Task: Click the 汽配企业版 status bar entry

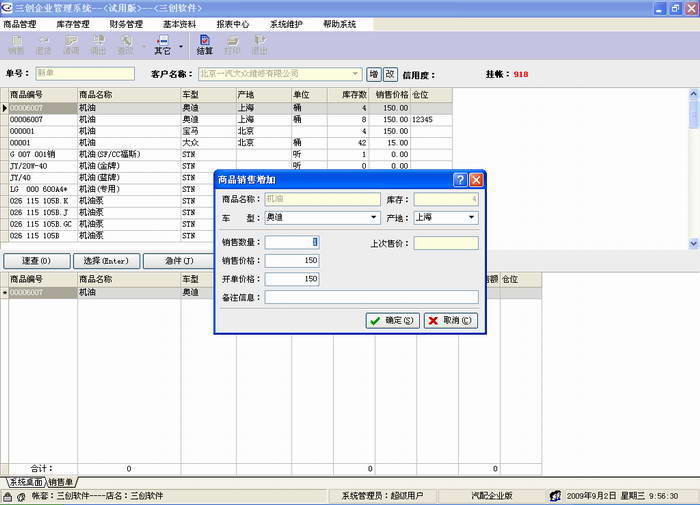Action: click(x=492, y=496)
